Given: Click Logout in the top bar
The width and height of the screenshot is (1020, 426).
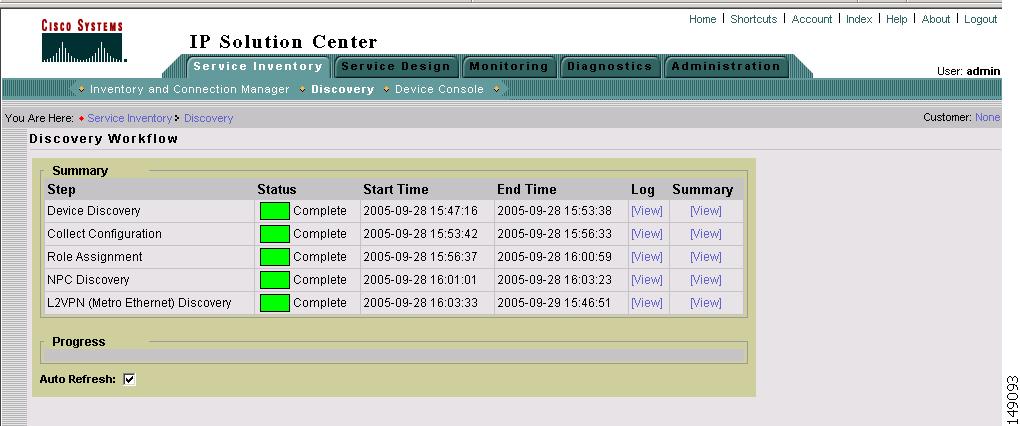Looking at the screenshot, I should click(x=980, y=20).
